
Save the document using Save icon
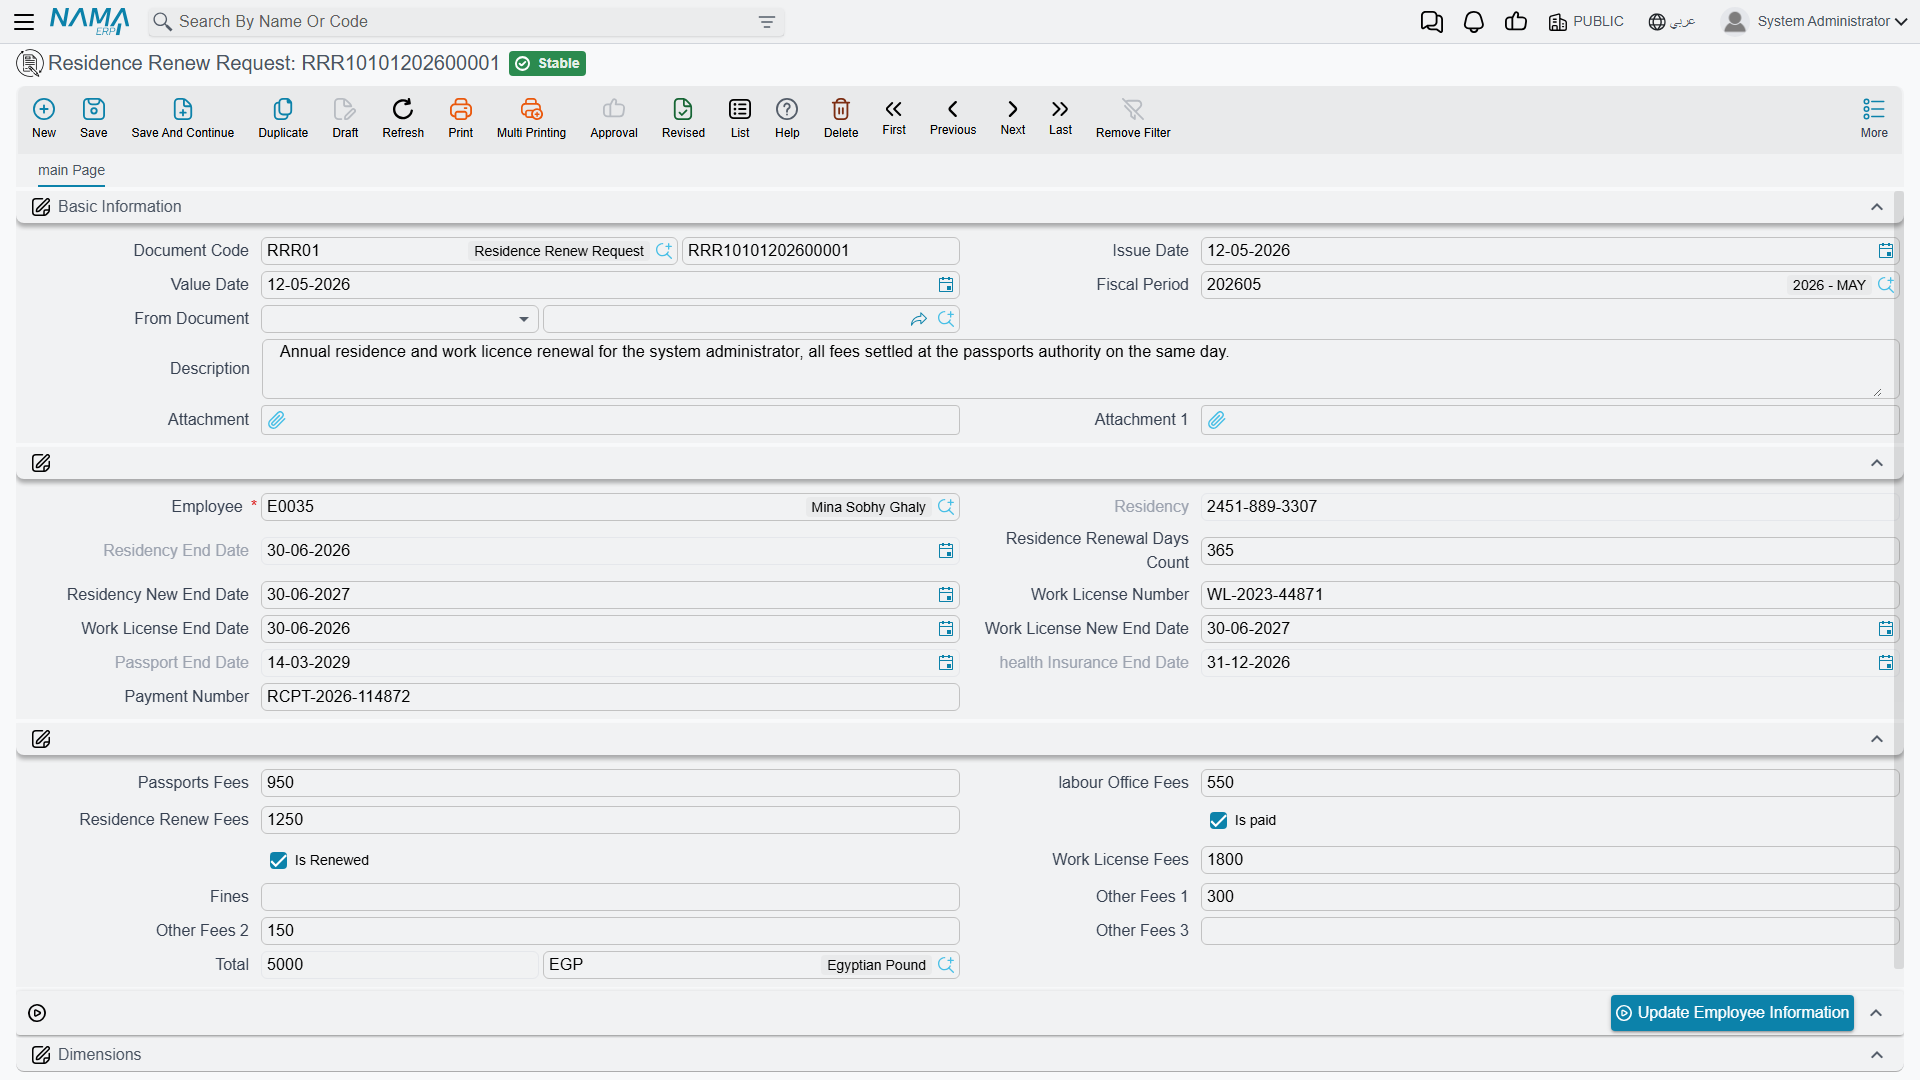pyautogui.click(x=94, y=117)
